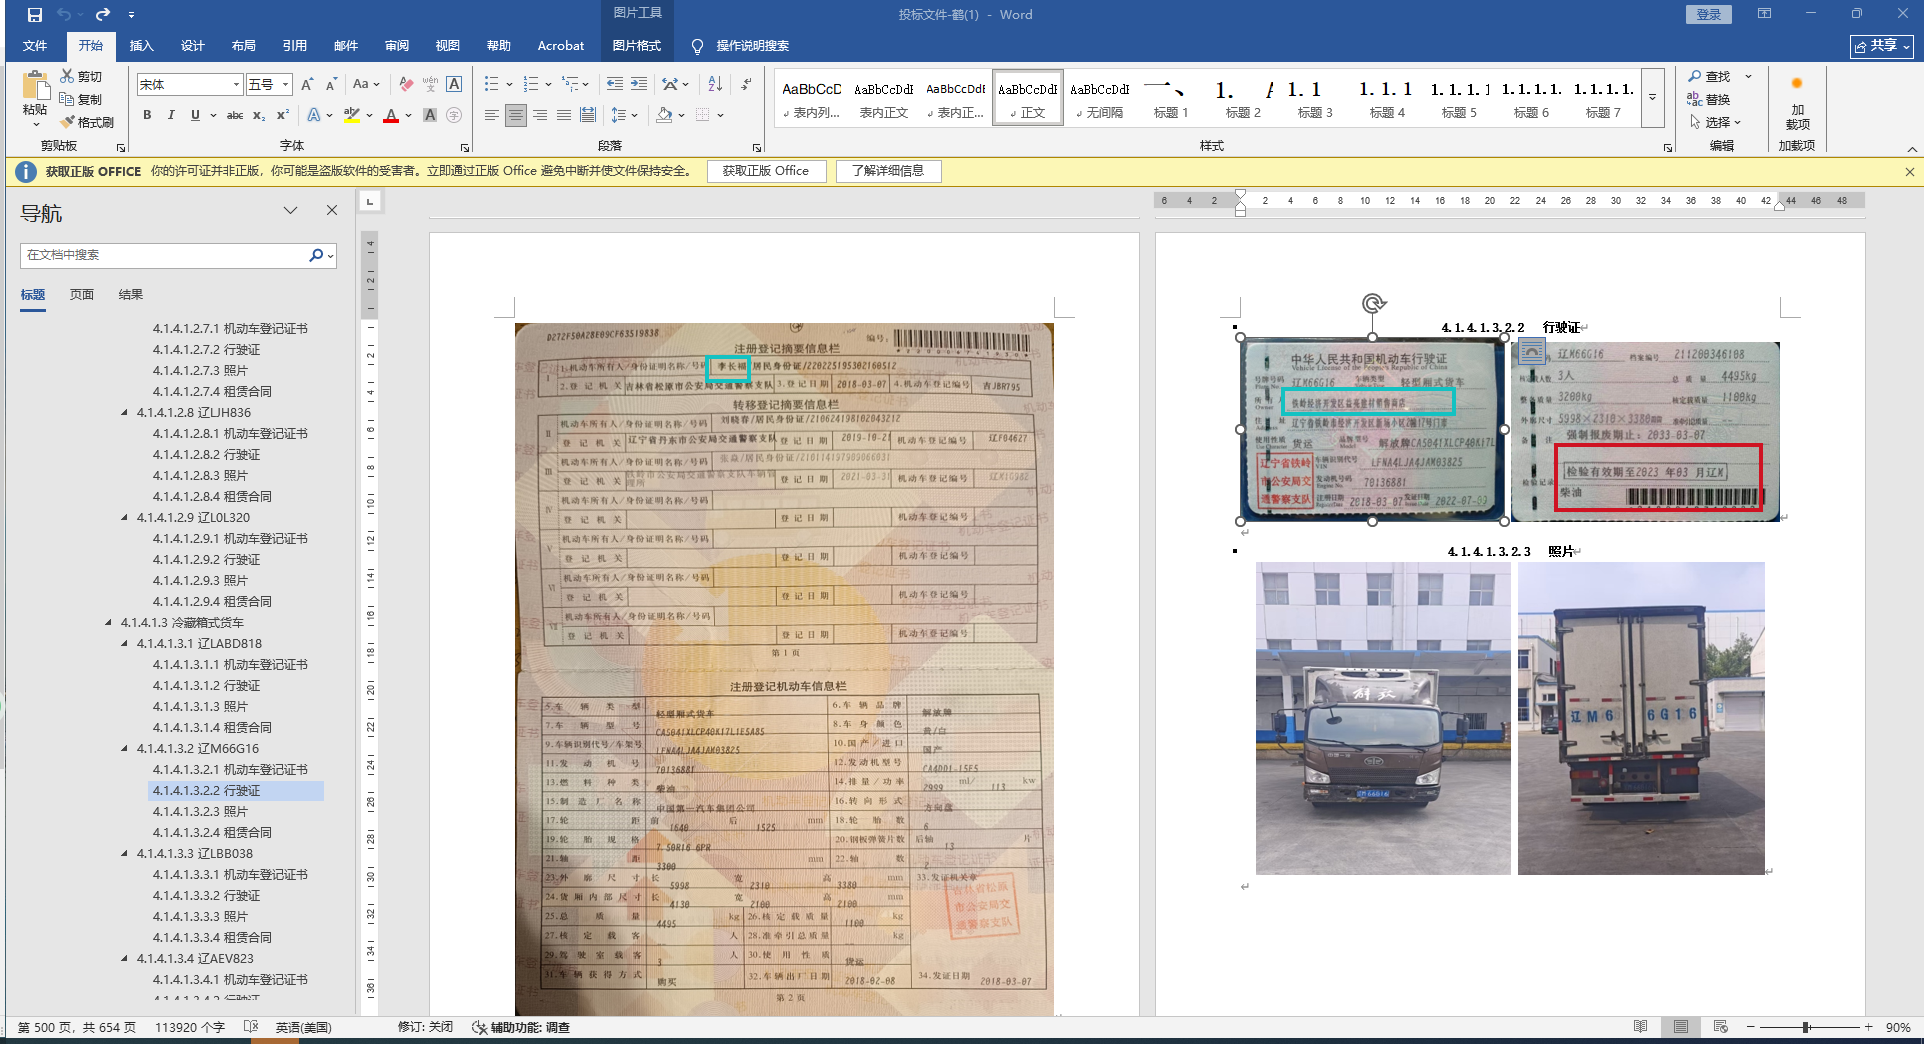Viewport: 1924px width, 1044px height.
Task: Switch to the 页面 tab in navigation pane
Action: 82,294
